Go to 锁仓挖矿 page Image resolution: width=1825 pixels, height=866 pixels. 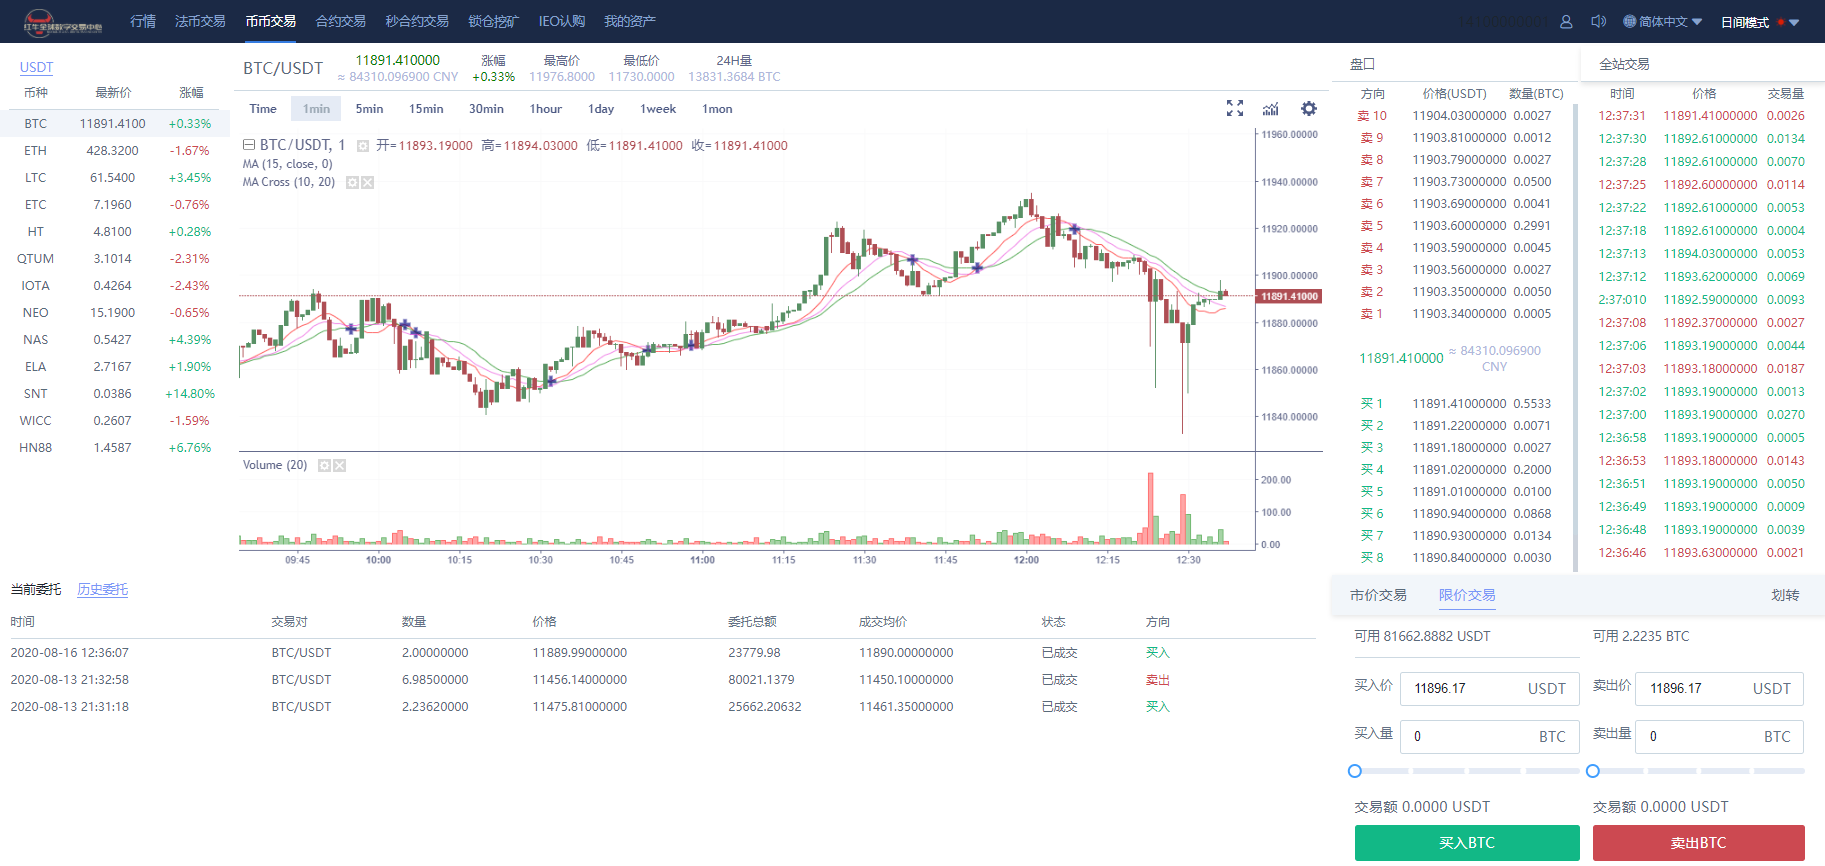coord(494,21)
